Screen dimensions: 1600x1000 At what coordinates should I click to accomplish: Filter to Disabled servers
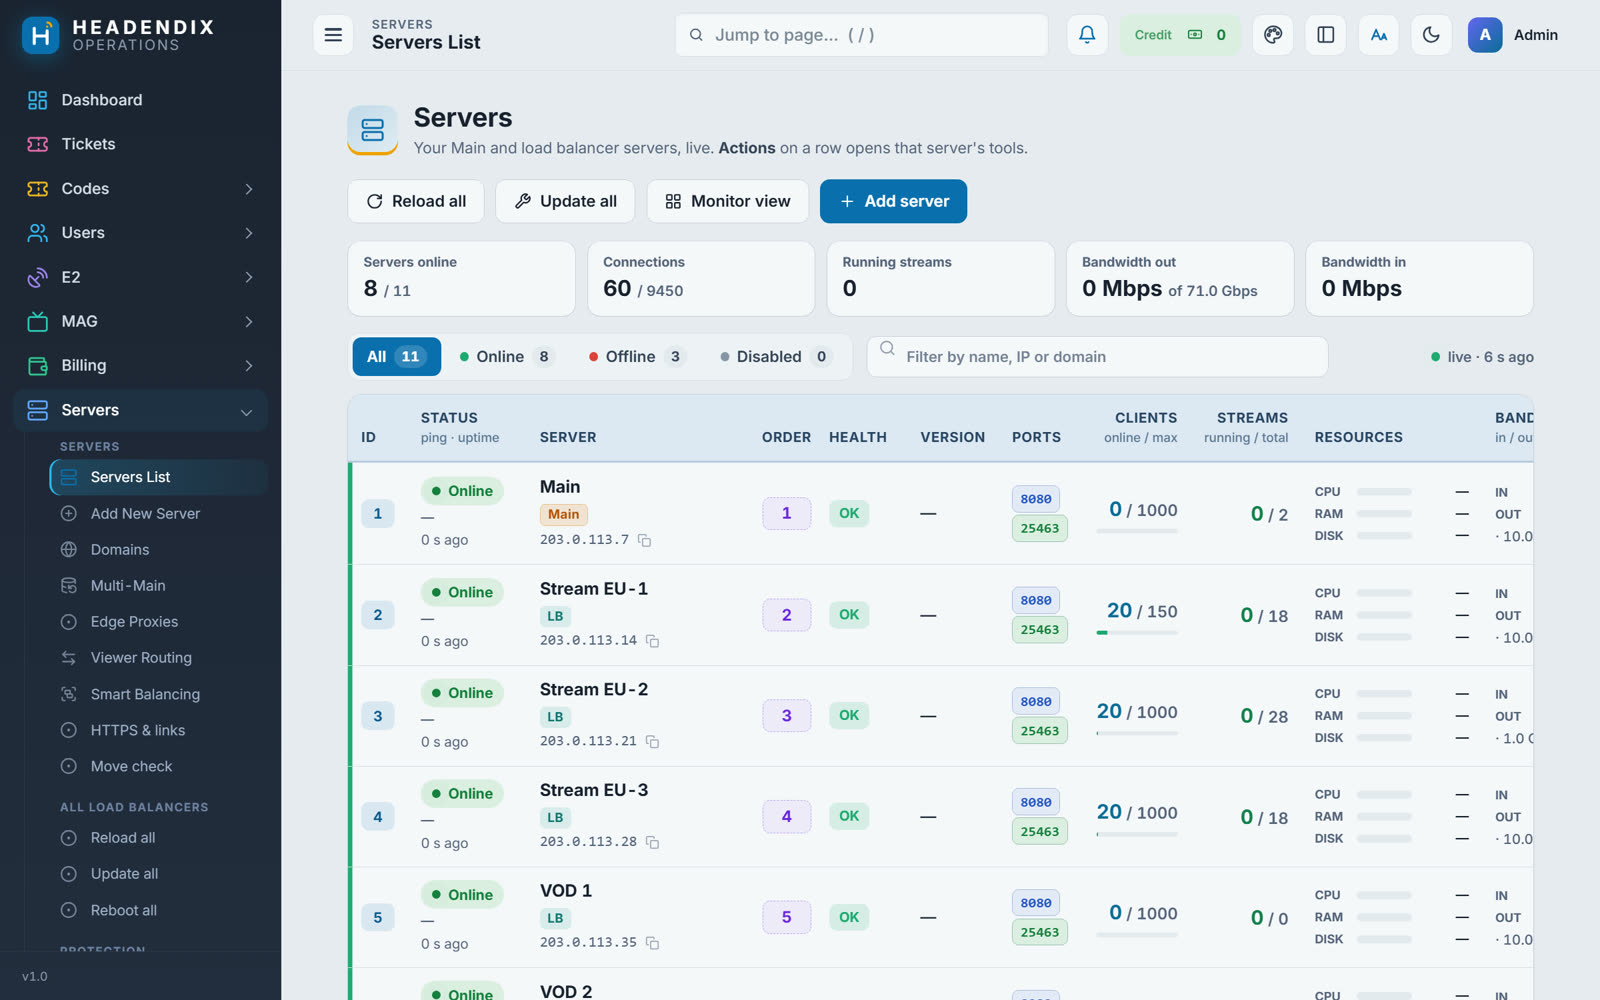776,357
